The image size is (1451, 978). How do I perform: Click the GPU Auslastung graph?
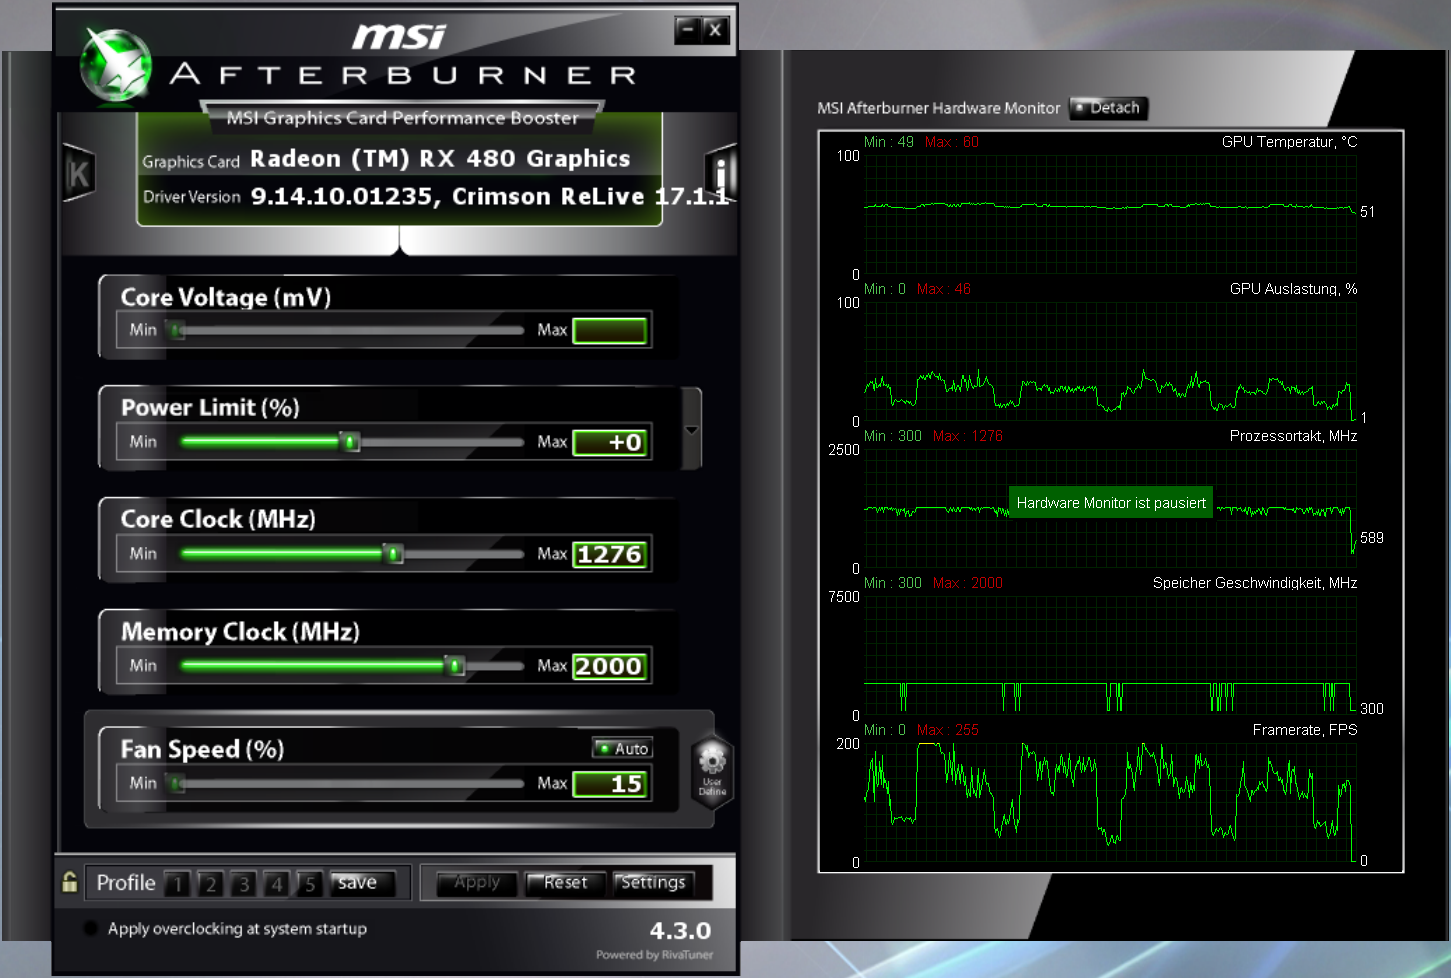(x=1110, y=361)
